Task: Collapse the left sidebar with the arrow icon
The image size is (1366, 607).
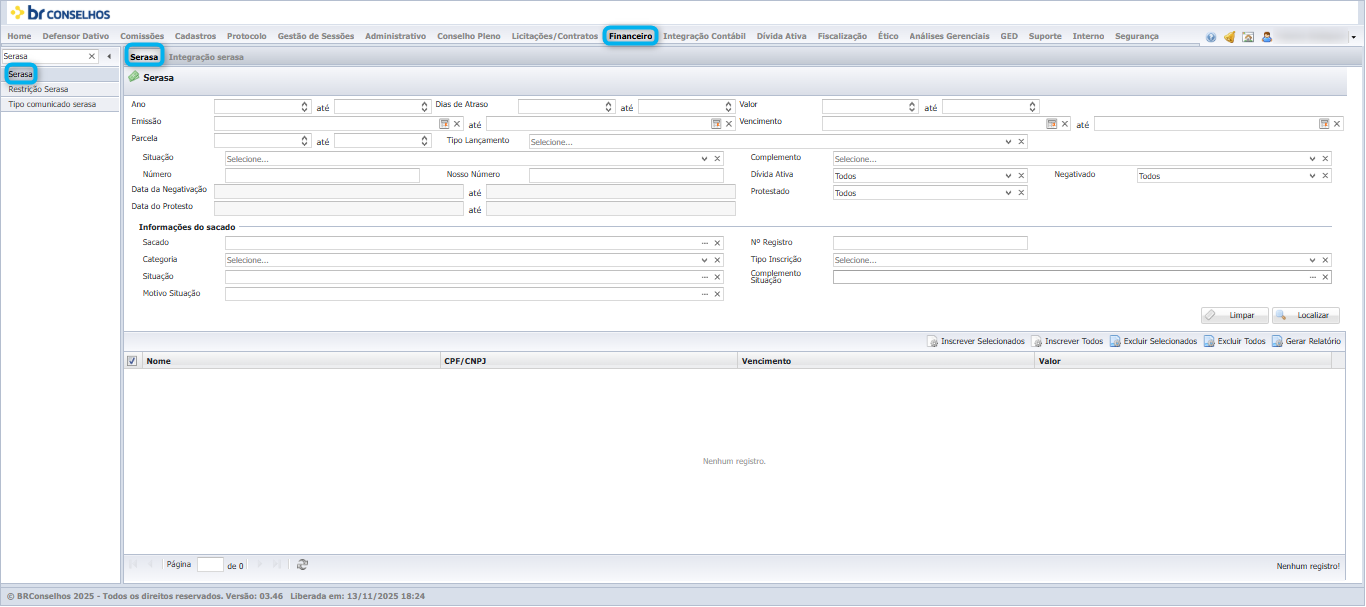Action: click(109, 56)
